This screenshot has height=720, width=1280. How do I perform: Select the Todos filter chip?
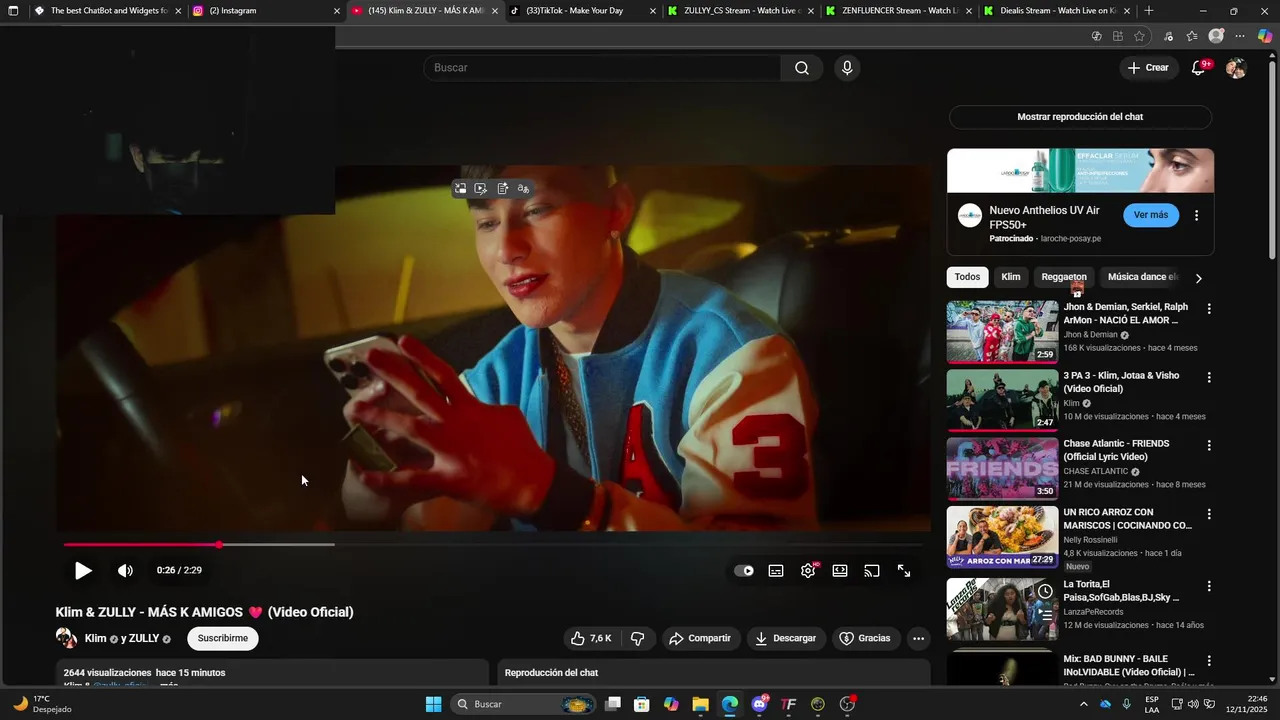[x=967, y=277]
